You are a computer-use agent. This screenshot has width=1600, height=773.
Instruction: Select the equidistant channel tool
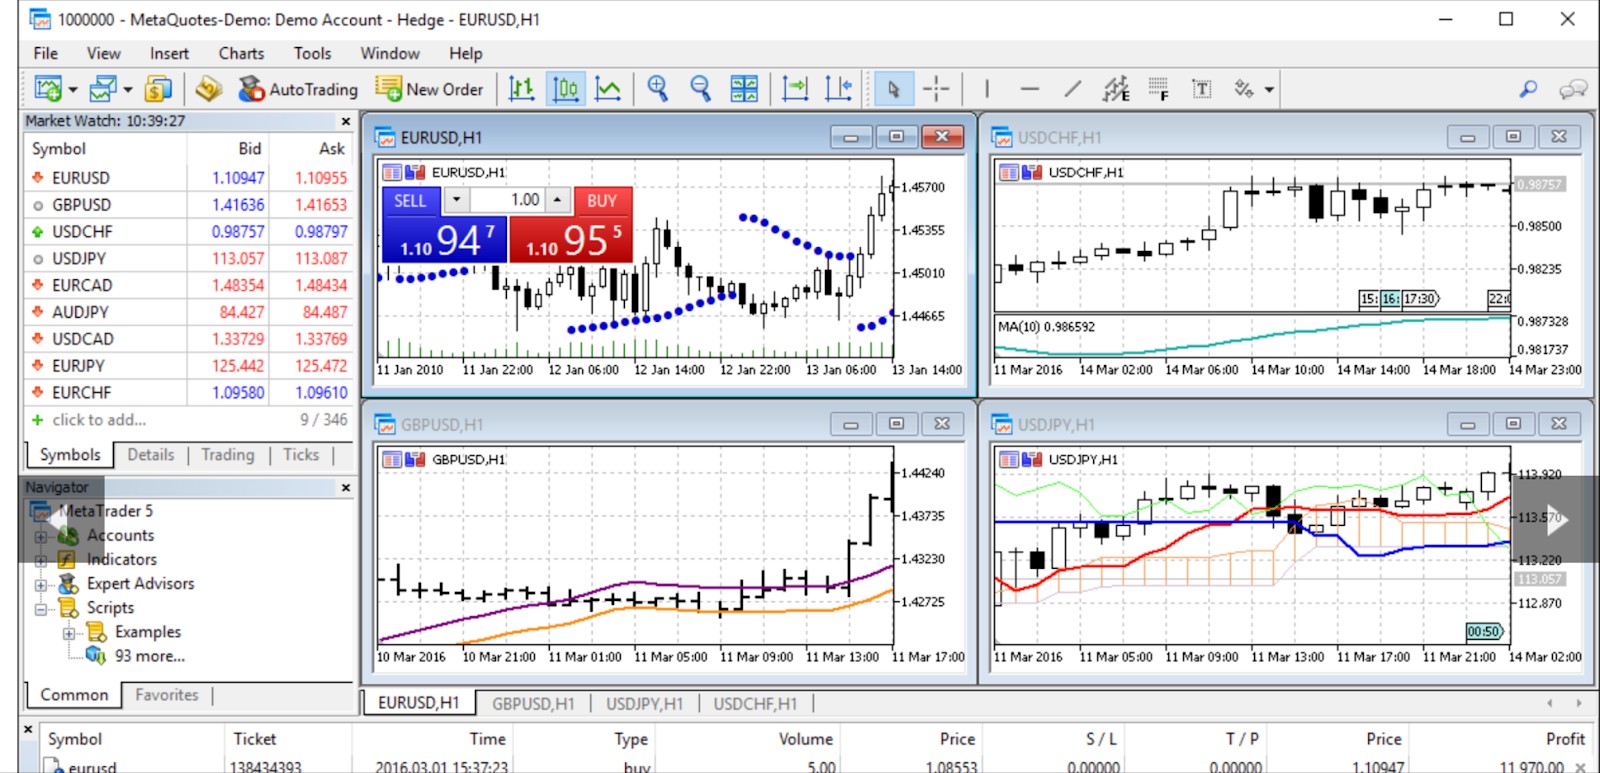pyautogui.click(x=1116, y=89)
